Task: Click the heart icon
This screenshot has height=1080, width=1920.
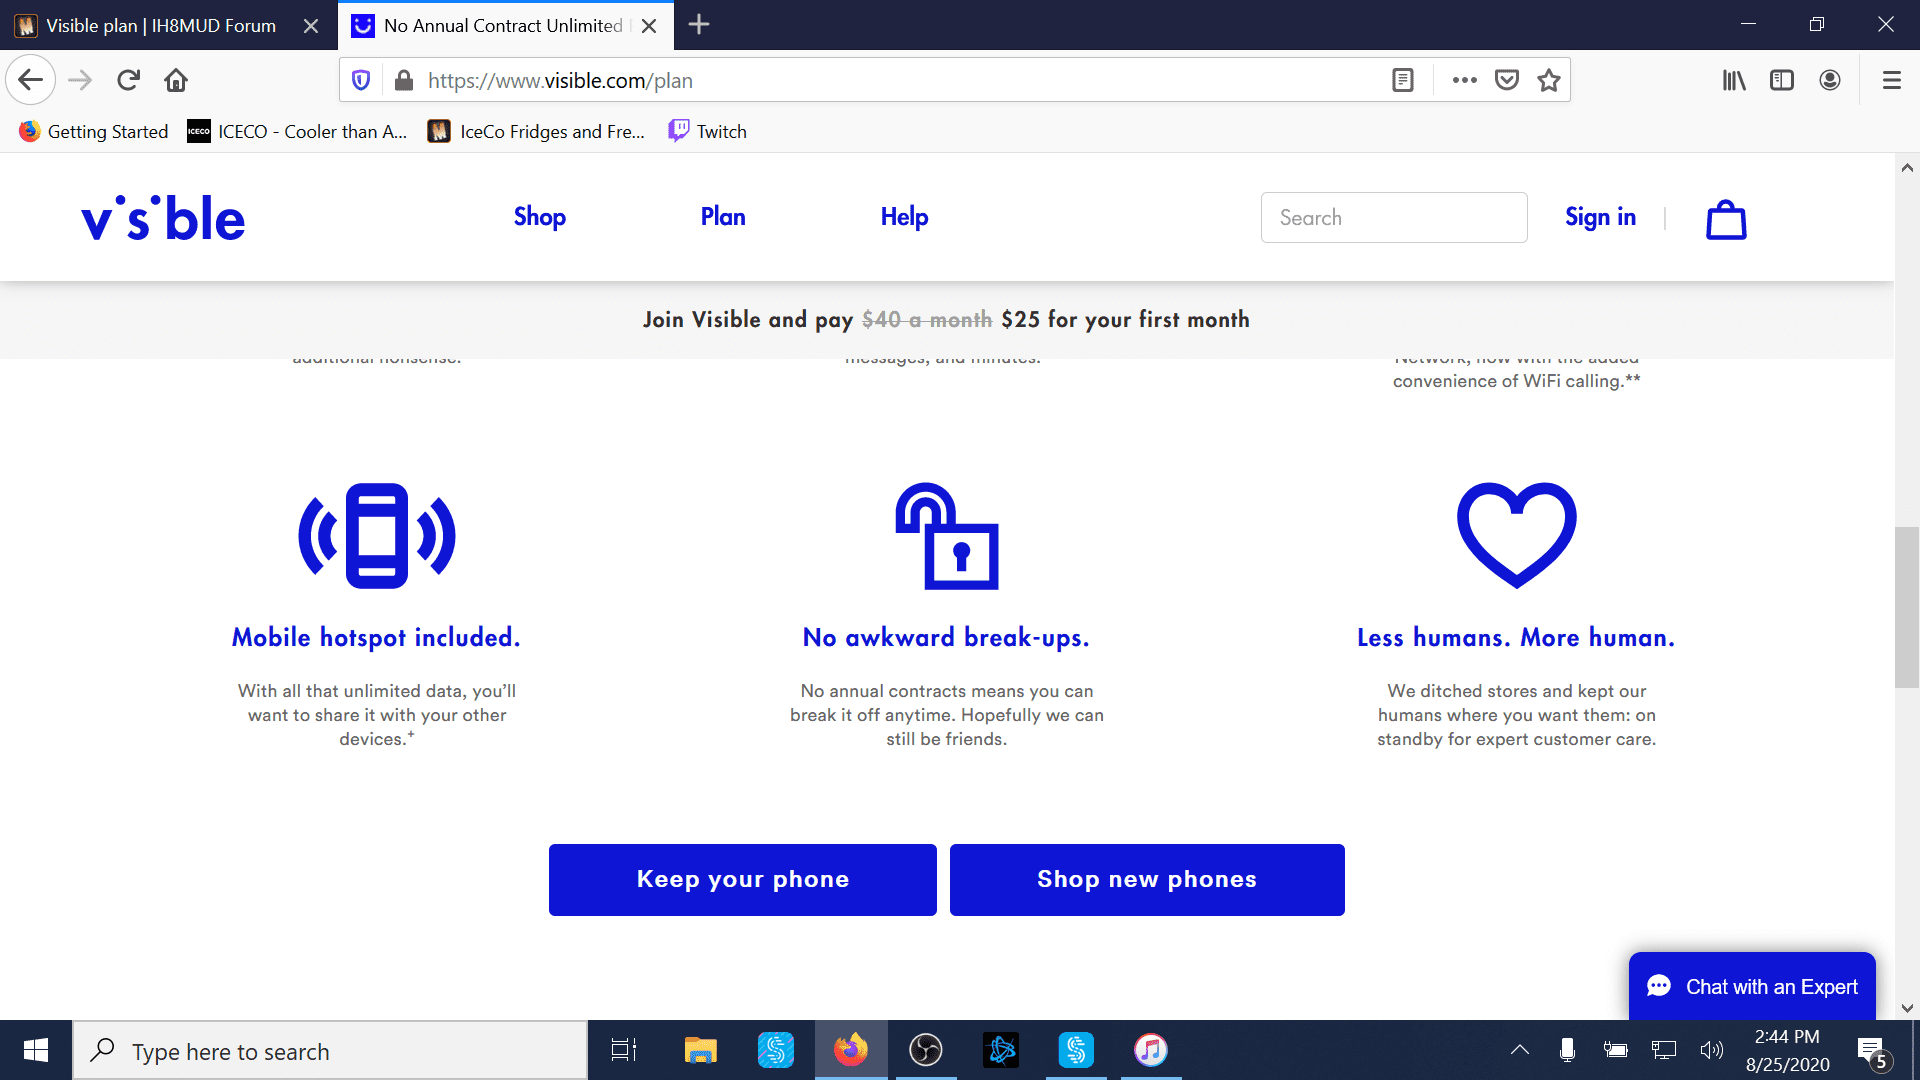Action: click(1517, 535)
